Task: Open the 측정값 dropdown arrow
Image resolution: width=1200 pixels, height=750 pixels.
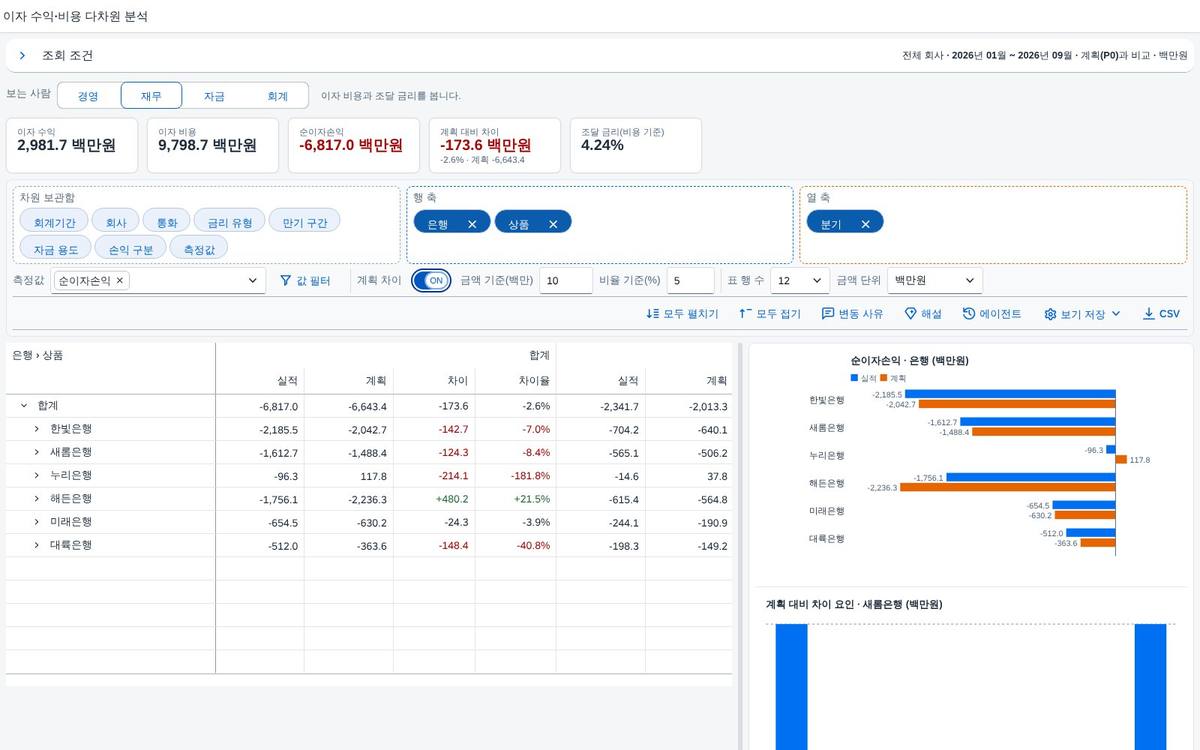Action: pyautogui.click(x=253, y=281)
